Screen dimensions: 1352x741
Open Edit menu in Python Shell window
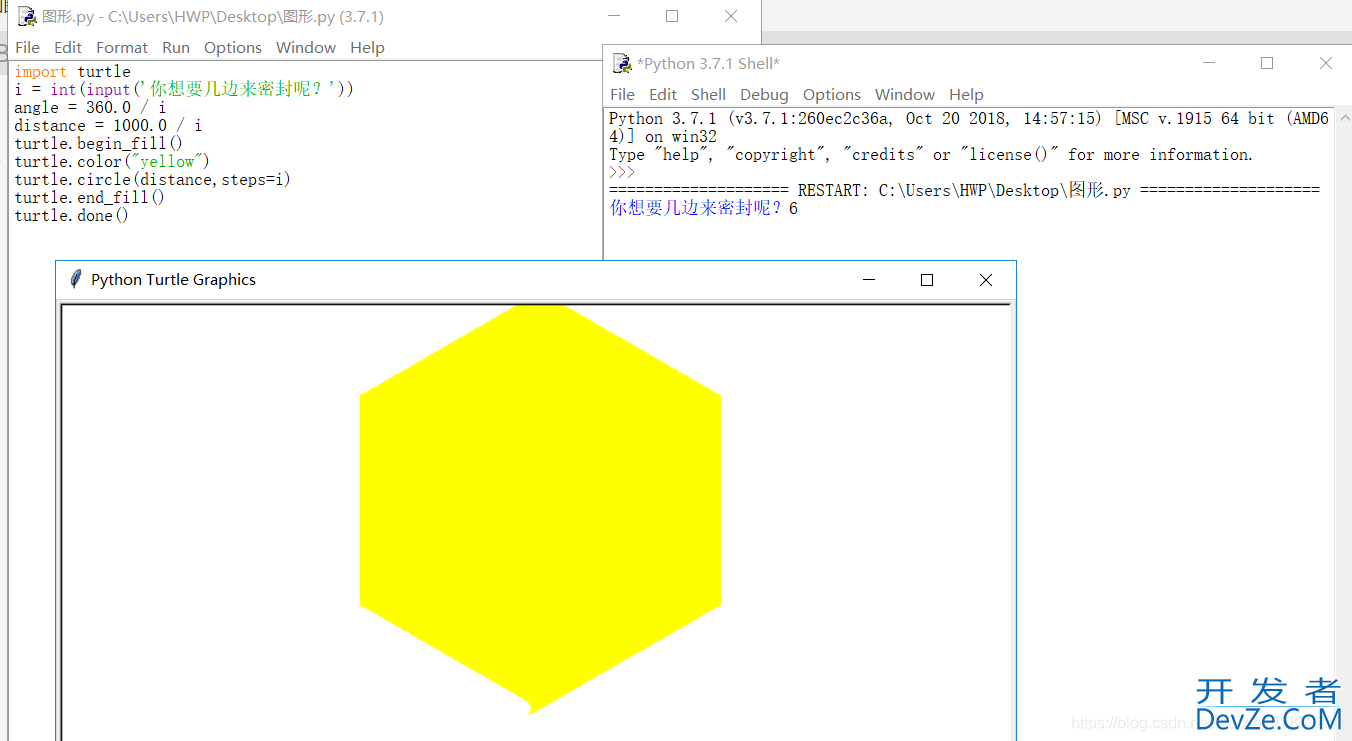[663, 94]
